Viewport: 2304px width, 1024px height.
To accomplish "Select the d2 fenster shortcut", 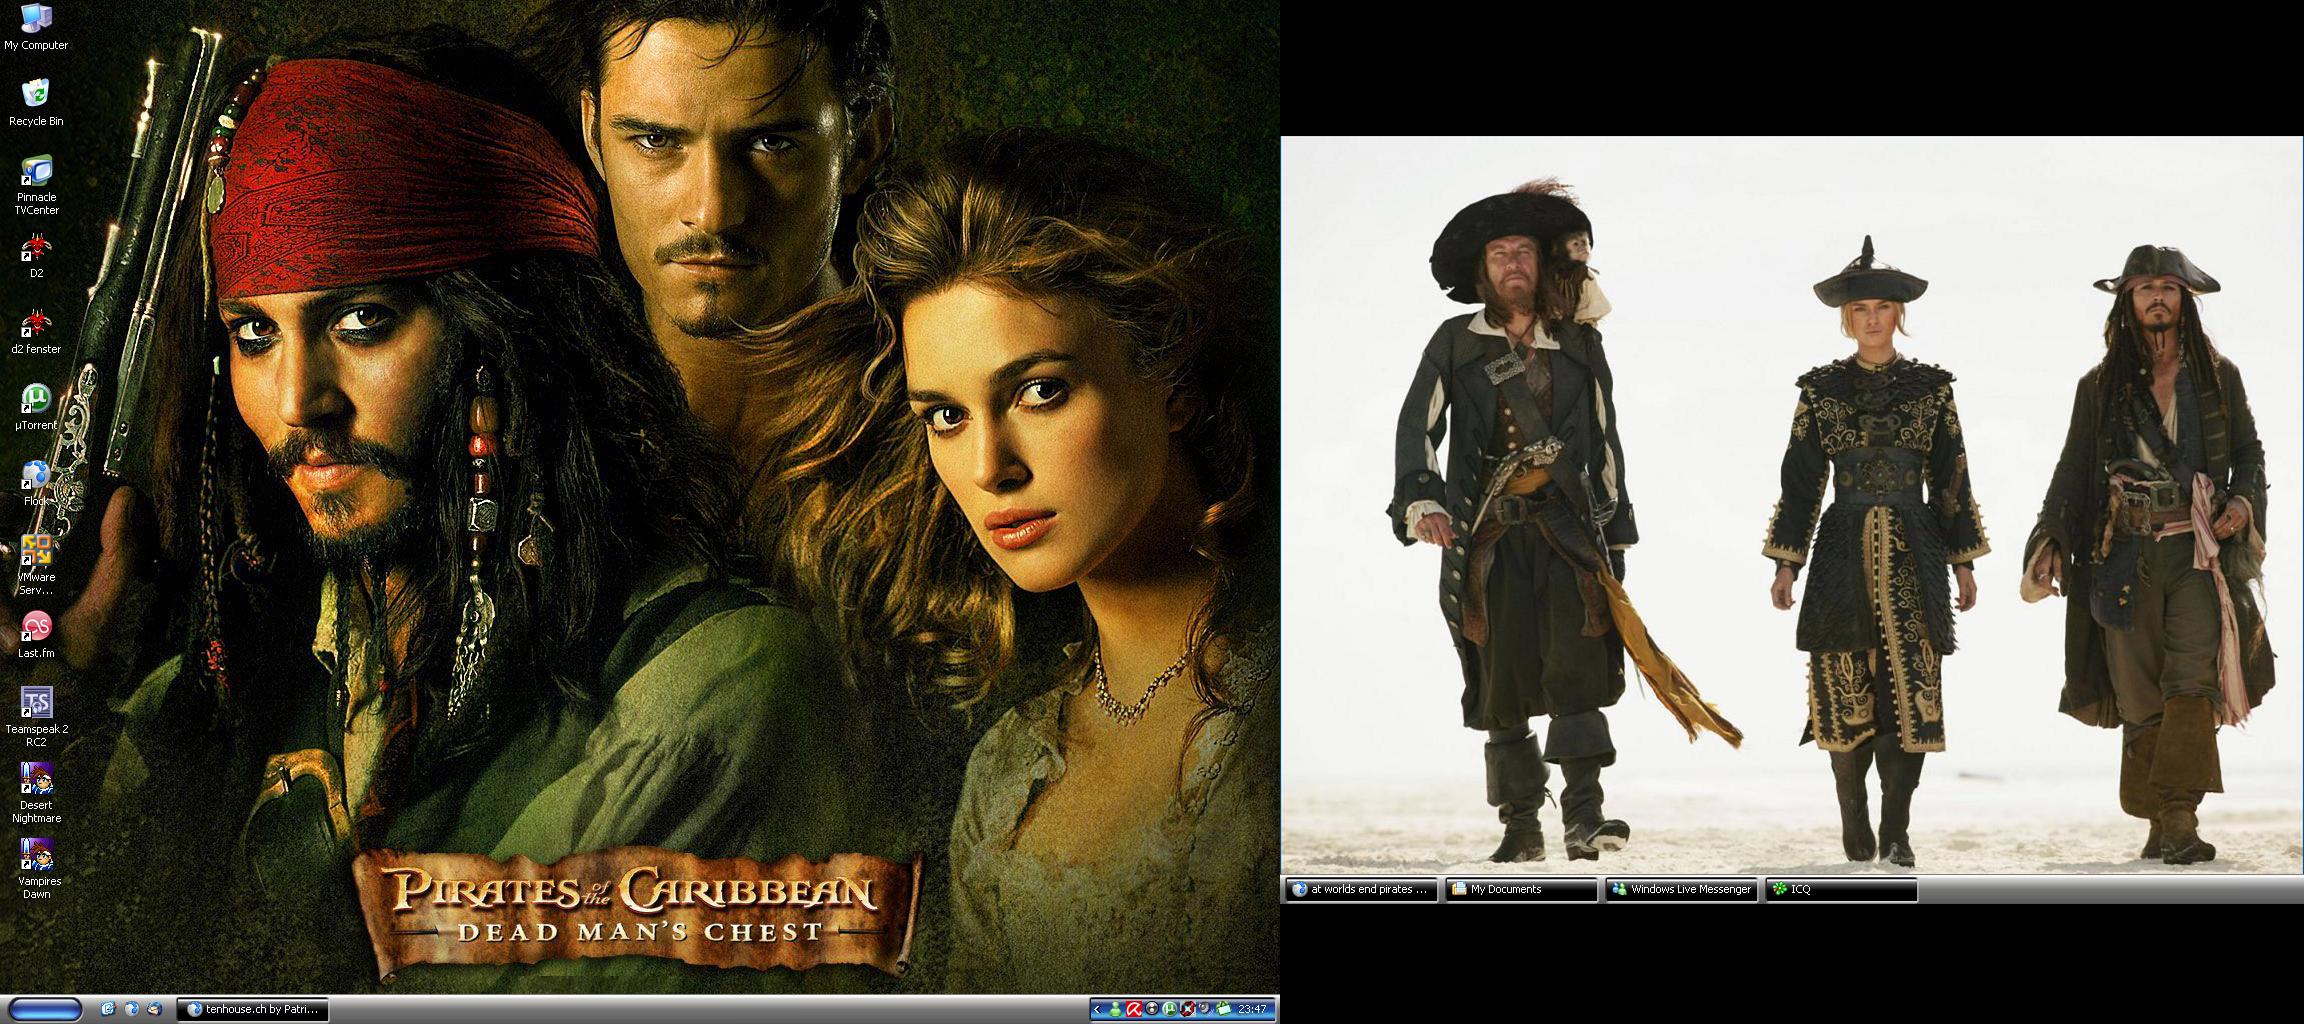I will (x=36, y=323).
